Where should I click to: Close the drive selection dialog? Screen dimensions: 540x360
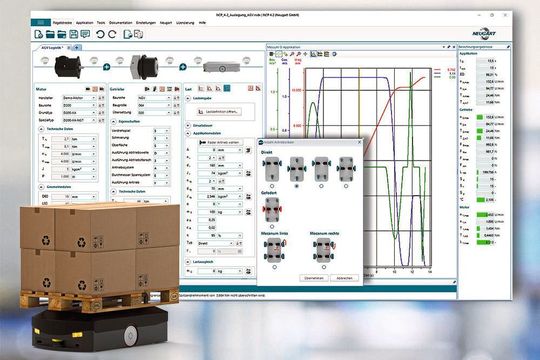tap(359, 142)
